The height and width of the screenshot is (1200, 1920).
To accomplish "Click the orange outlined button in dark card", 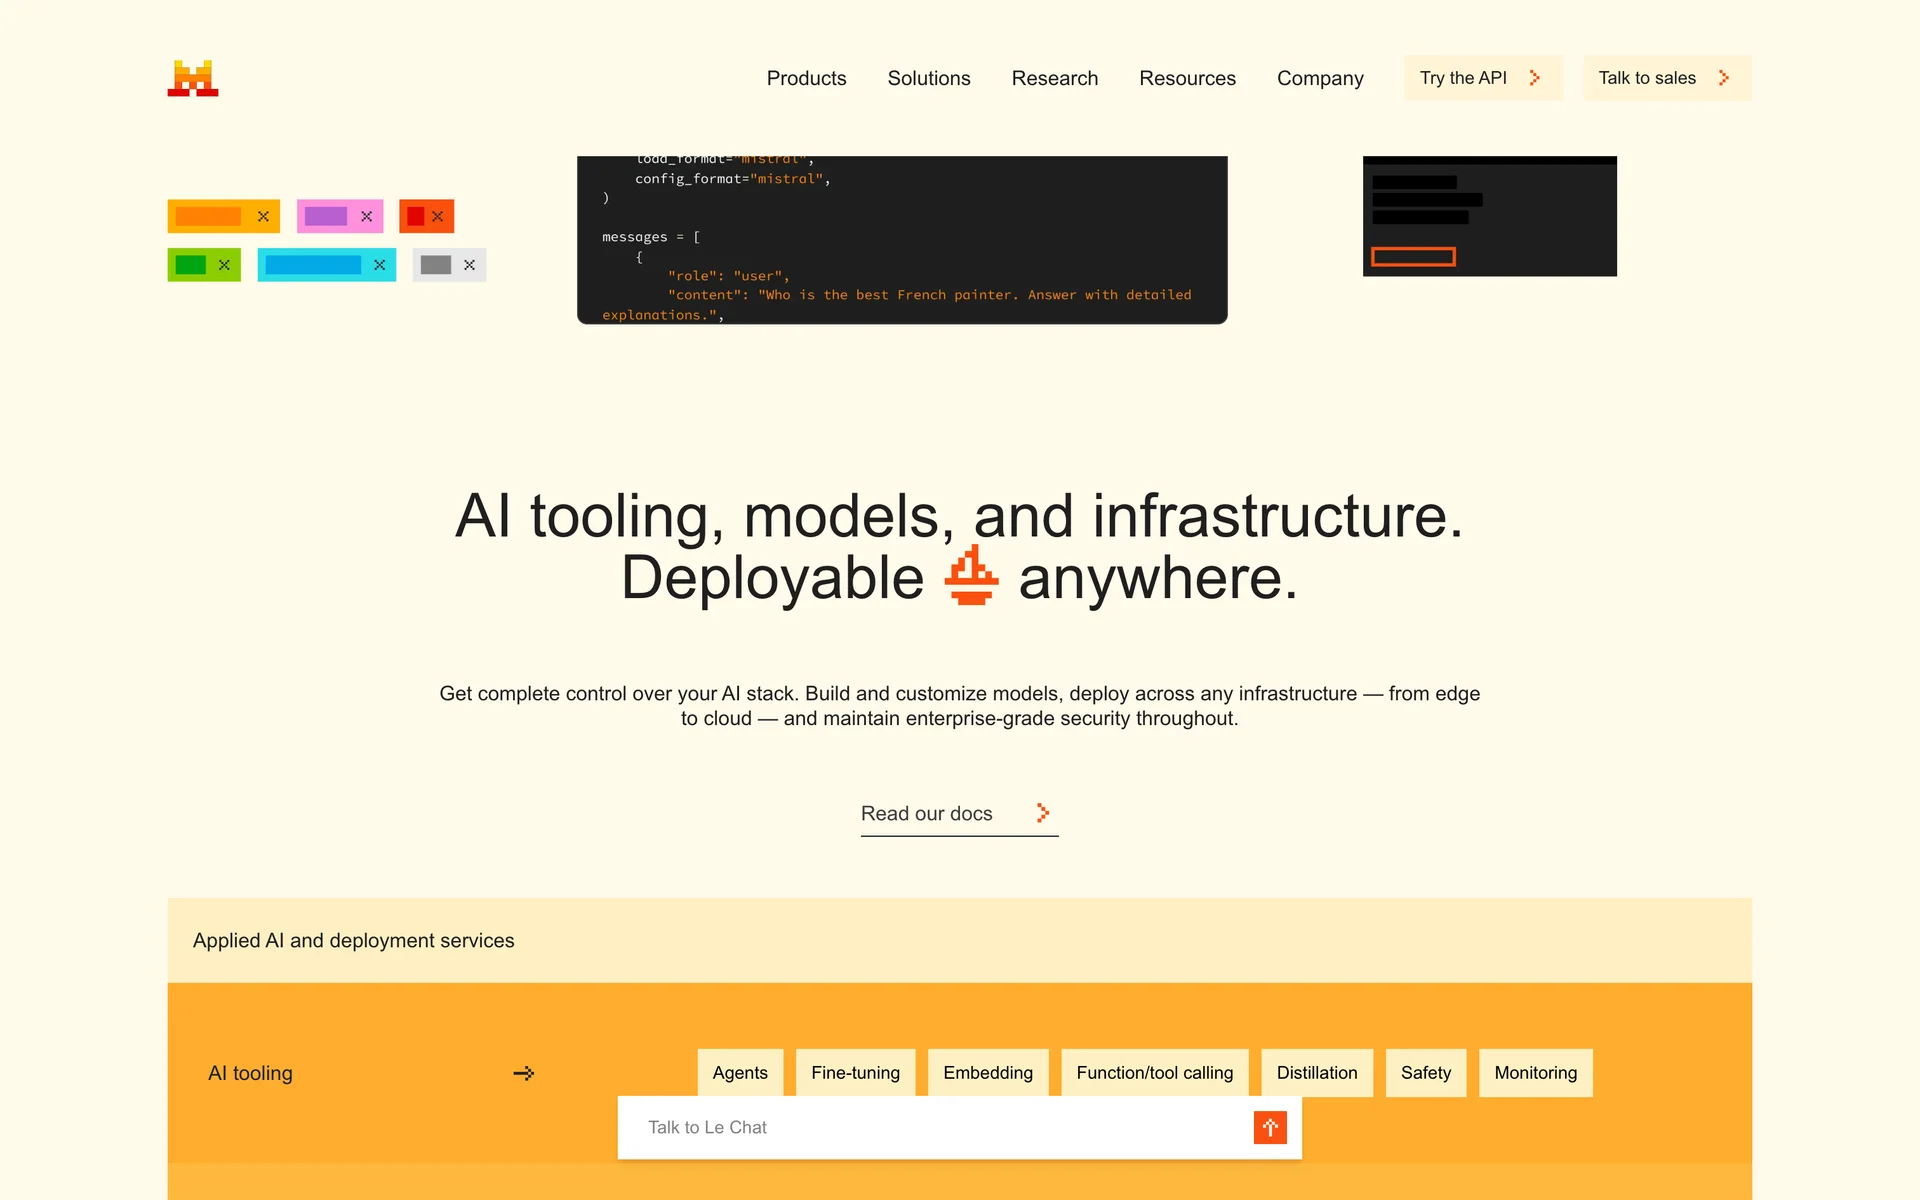I will pyautogui.click(x=1413, y=257).
